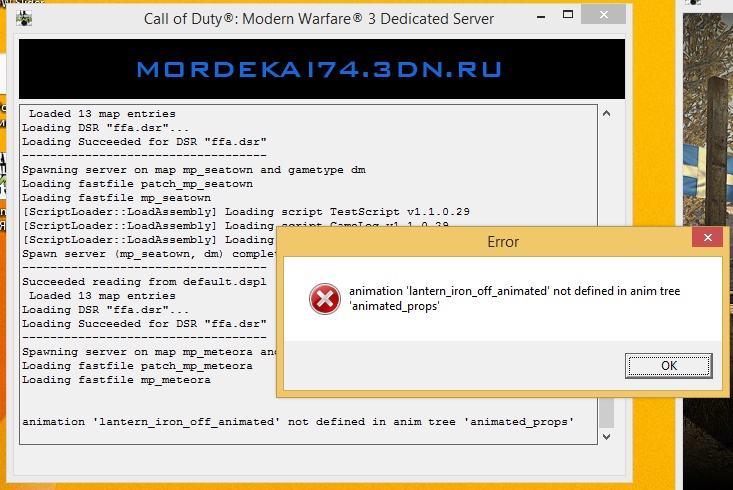Click the console's last line about lantern_iron_off_animated
The width and height of the screenshot is (733, 490).
click(298, 422)
